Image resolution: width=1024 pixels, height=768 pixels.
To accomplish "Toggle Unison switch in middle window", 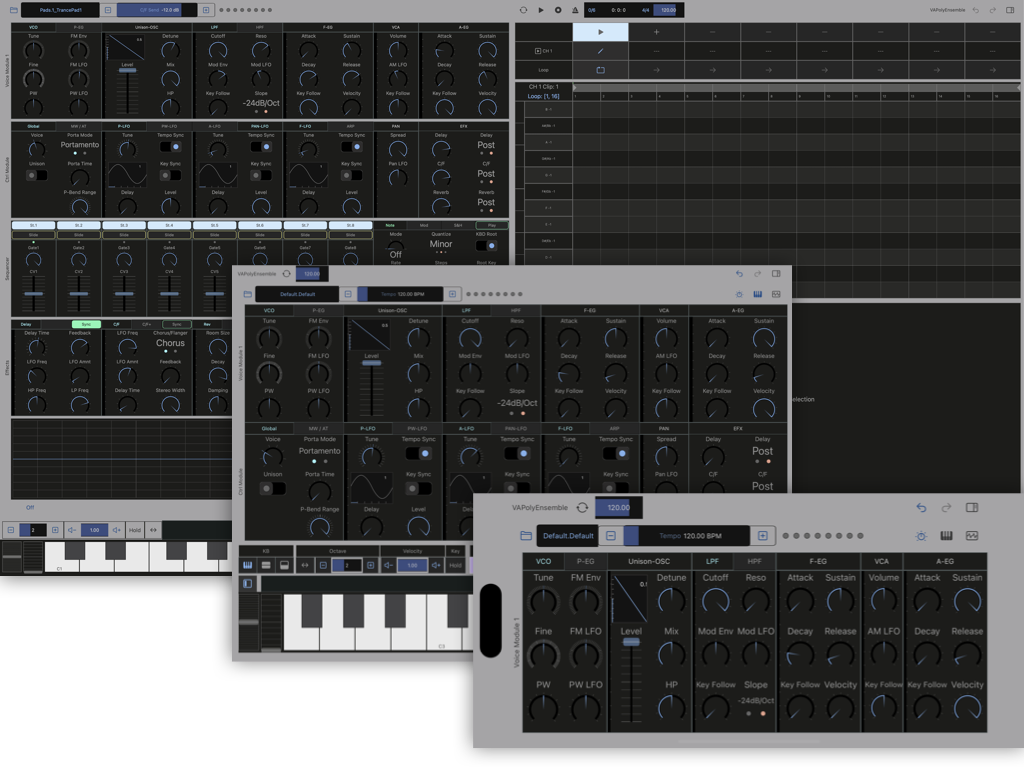I will click(273, 488).
